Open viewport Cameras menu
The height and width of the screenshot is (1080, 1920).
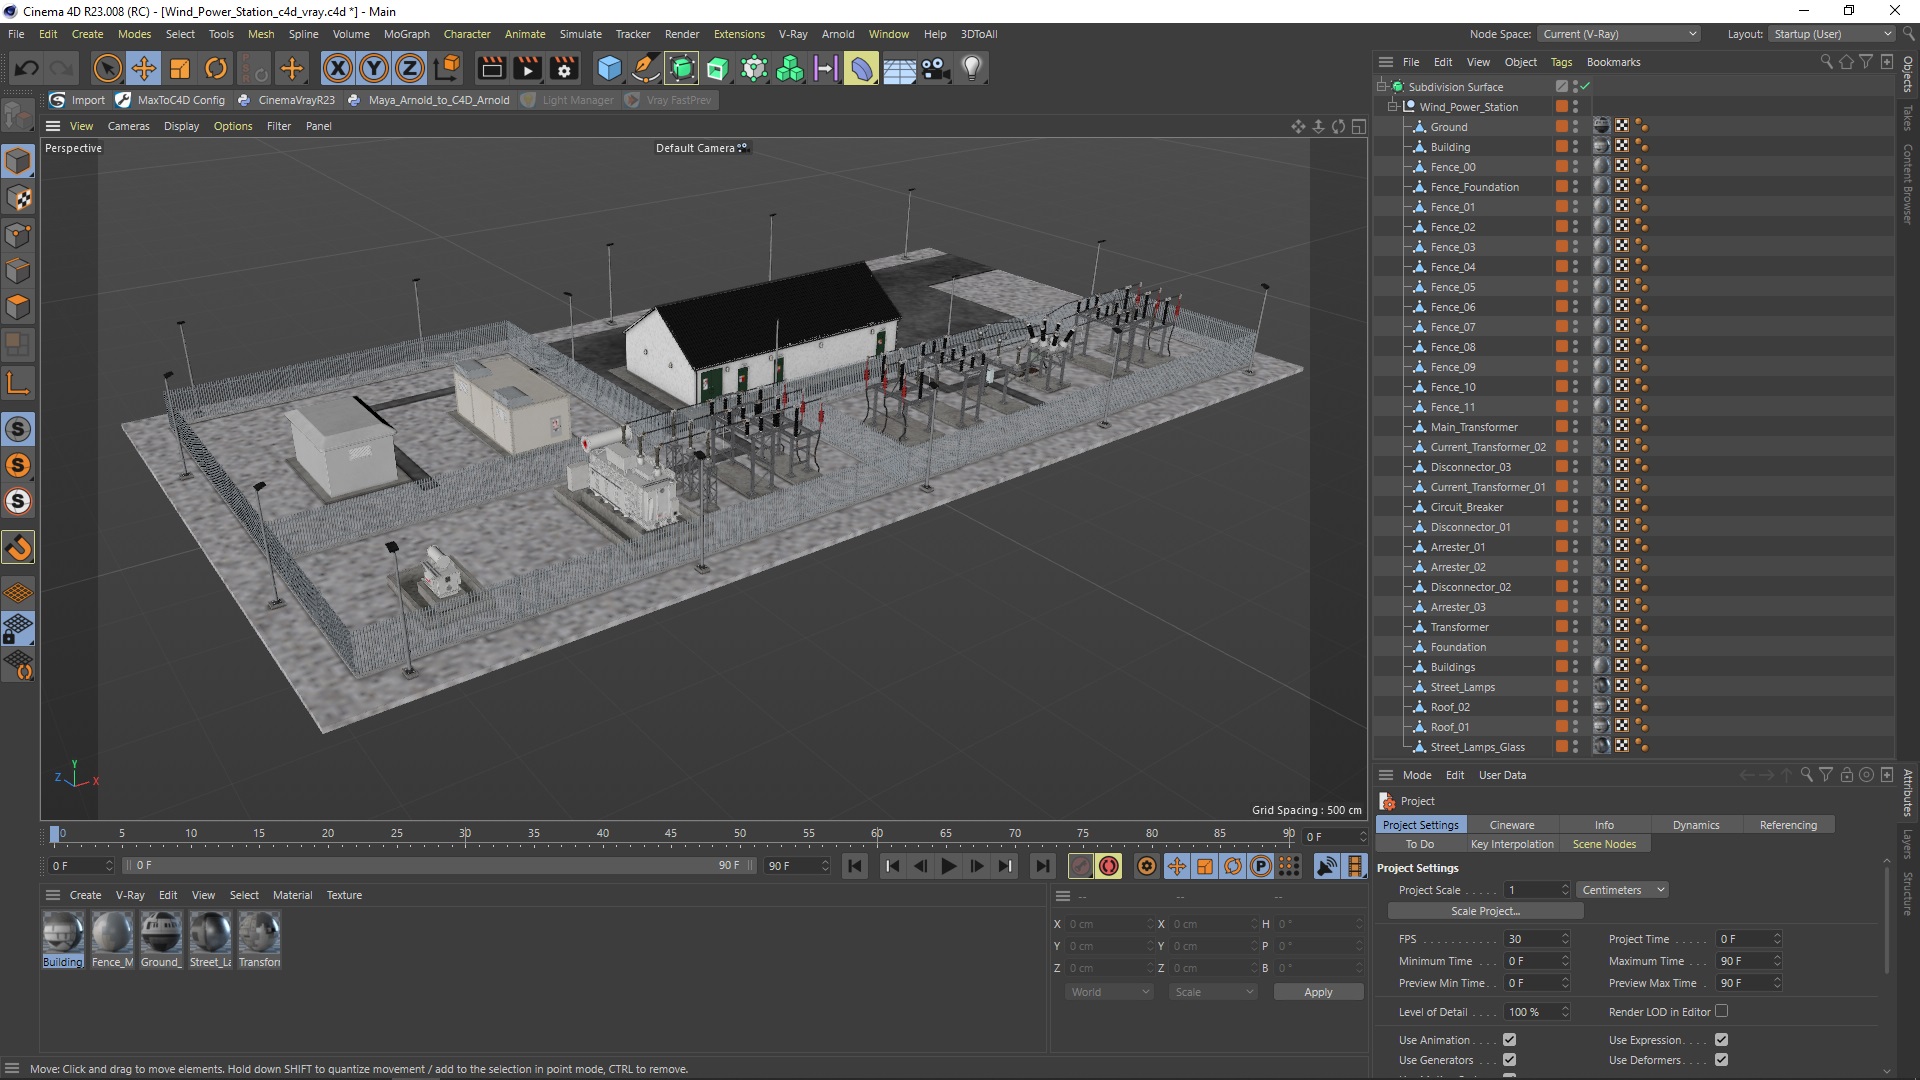(x=128, y=126)
